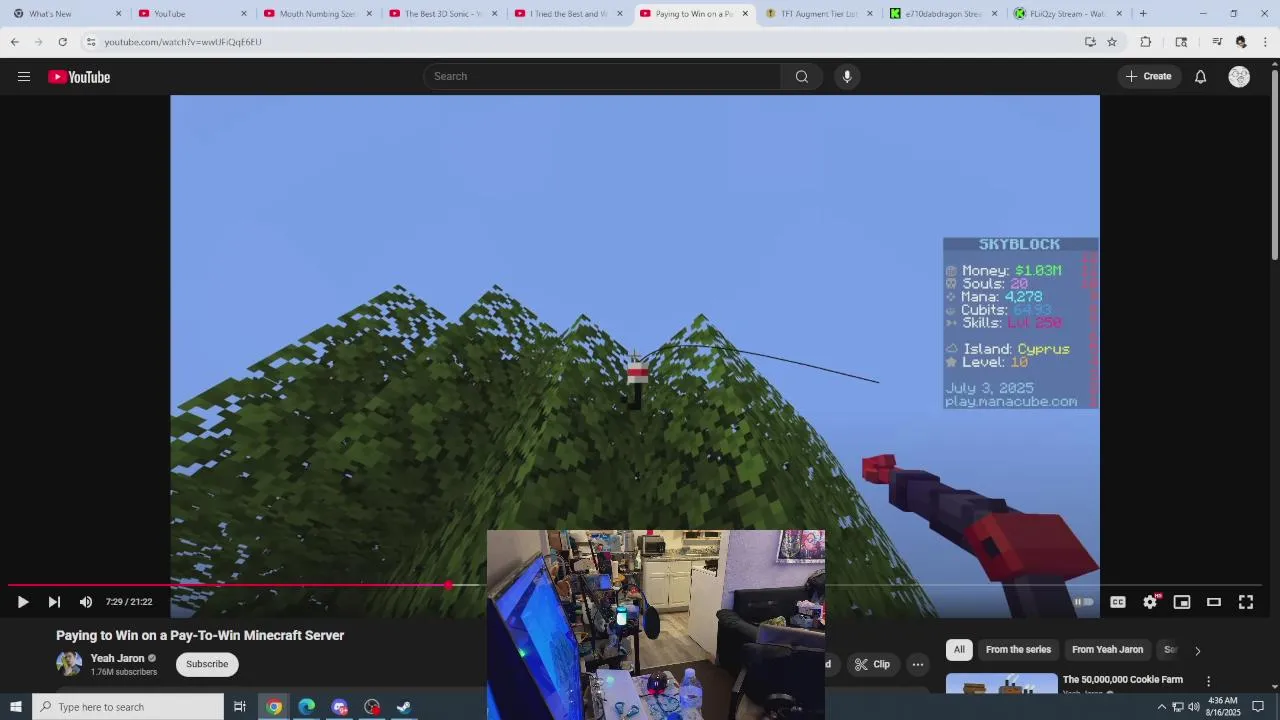Click the Search input field
1280x720 pixels.
click(603, 77)
